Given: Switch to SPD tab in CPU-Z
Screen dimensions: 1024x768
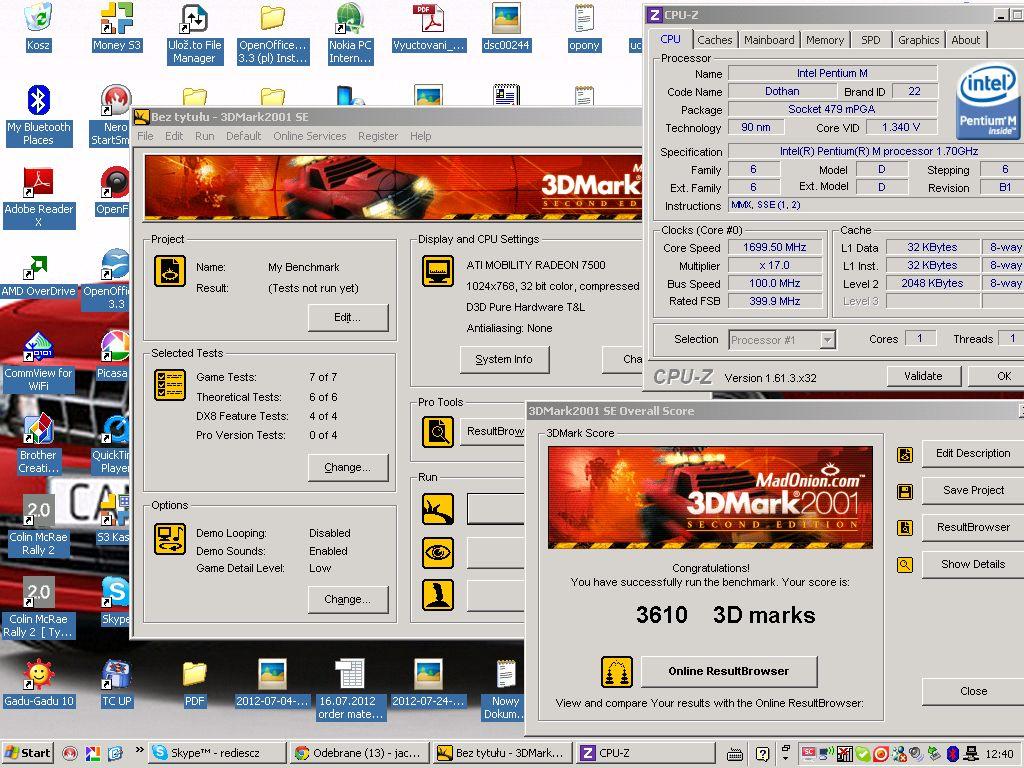Looking at the screenshot, I should coord(871,40).
